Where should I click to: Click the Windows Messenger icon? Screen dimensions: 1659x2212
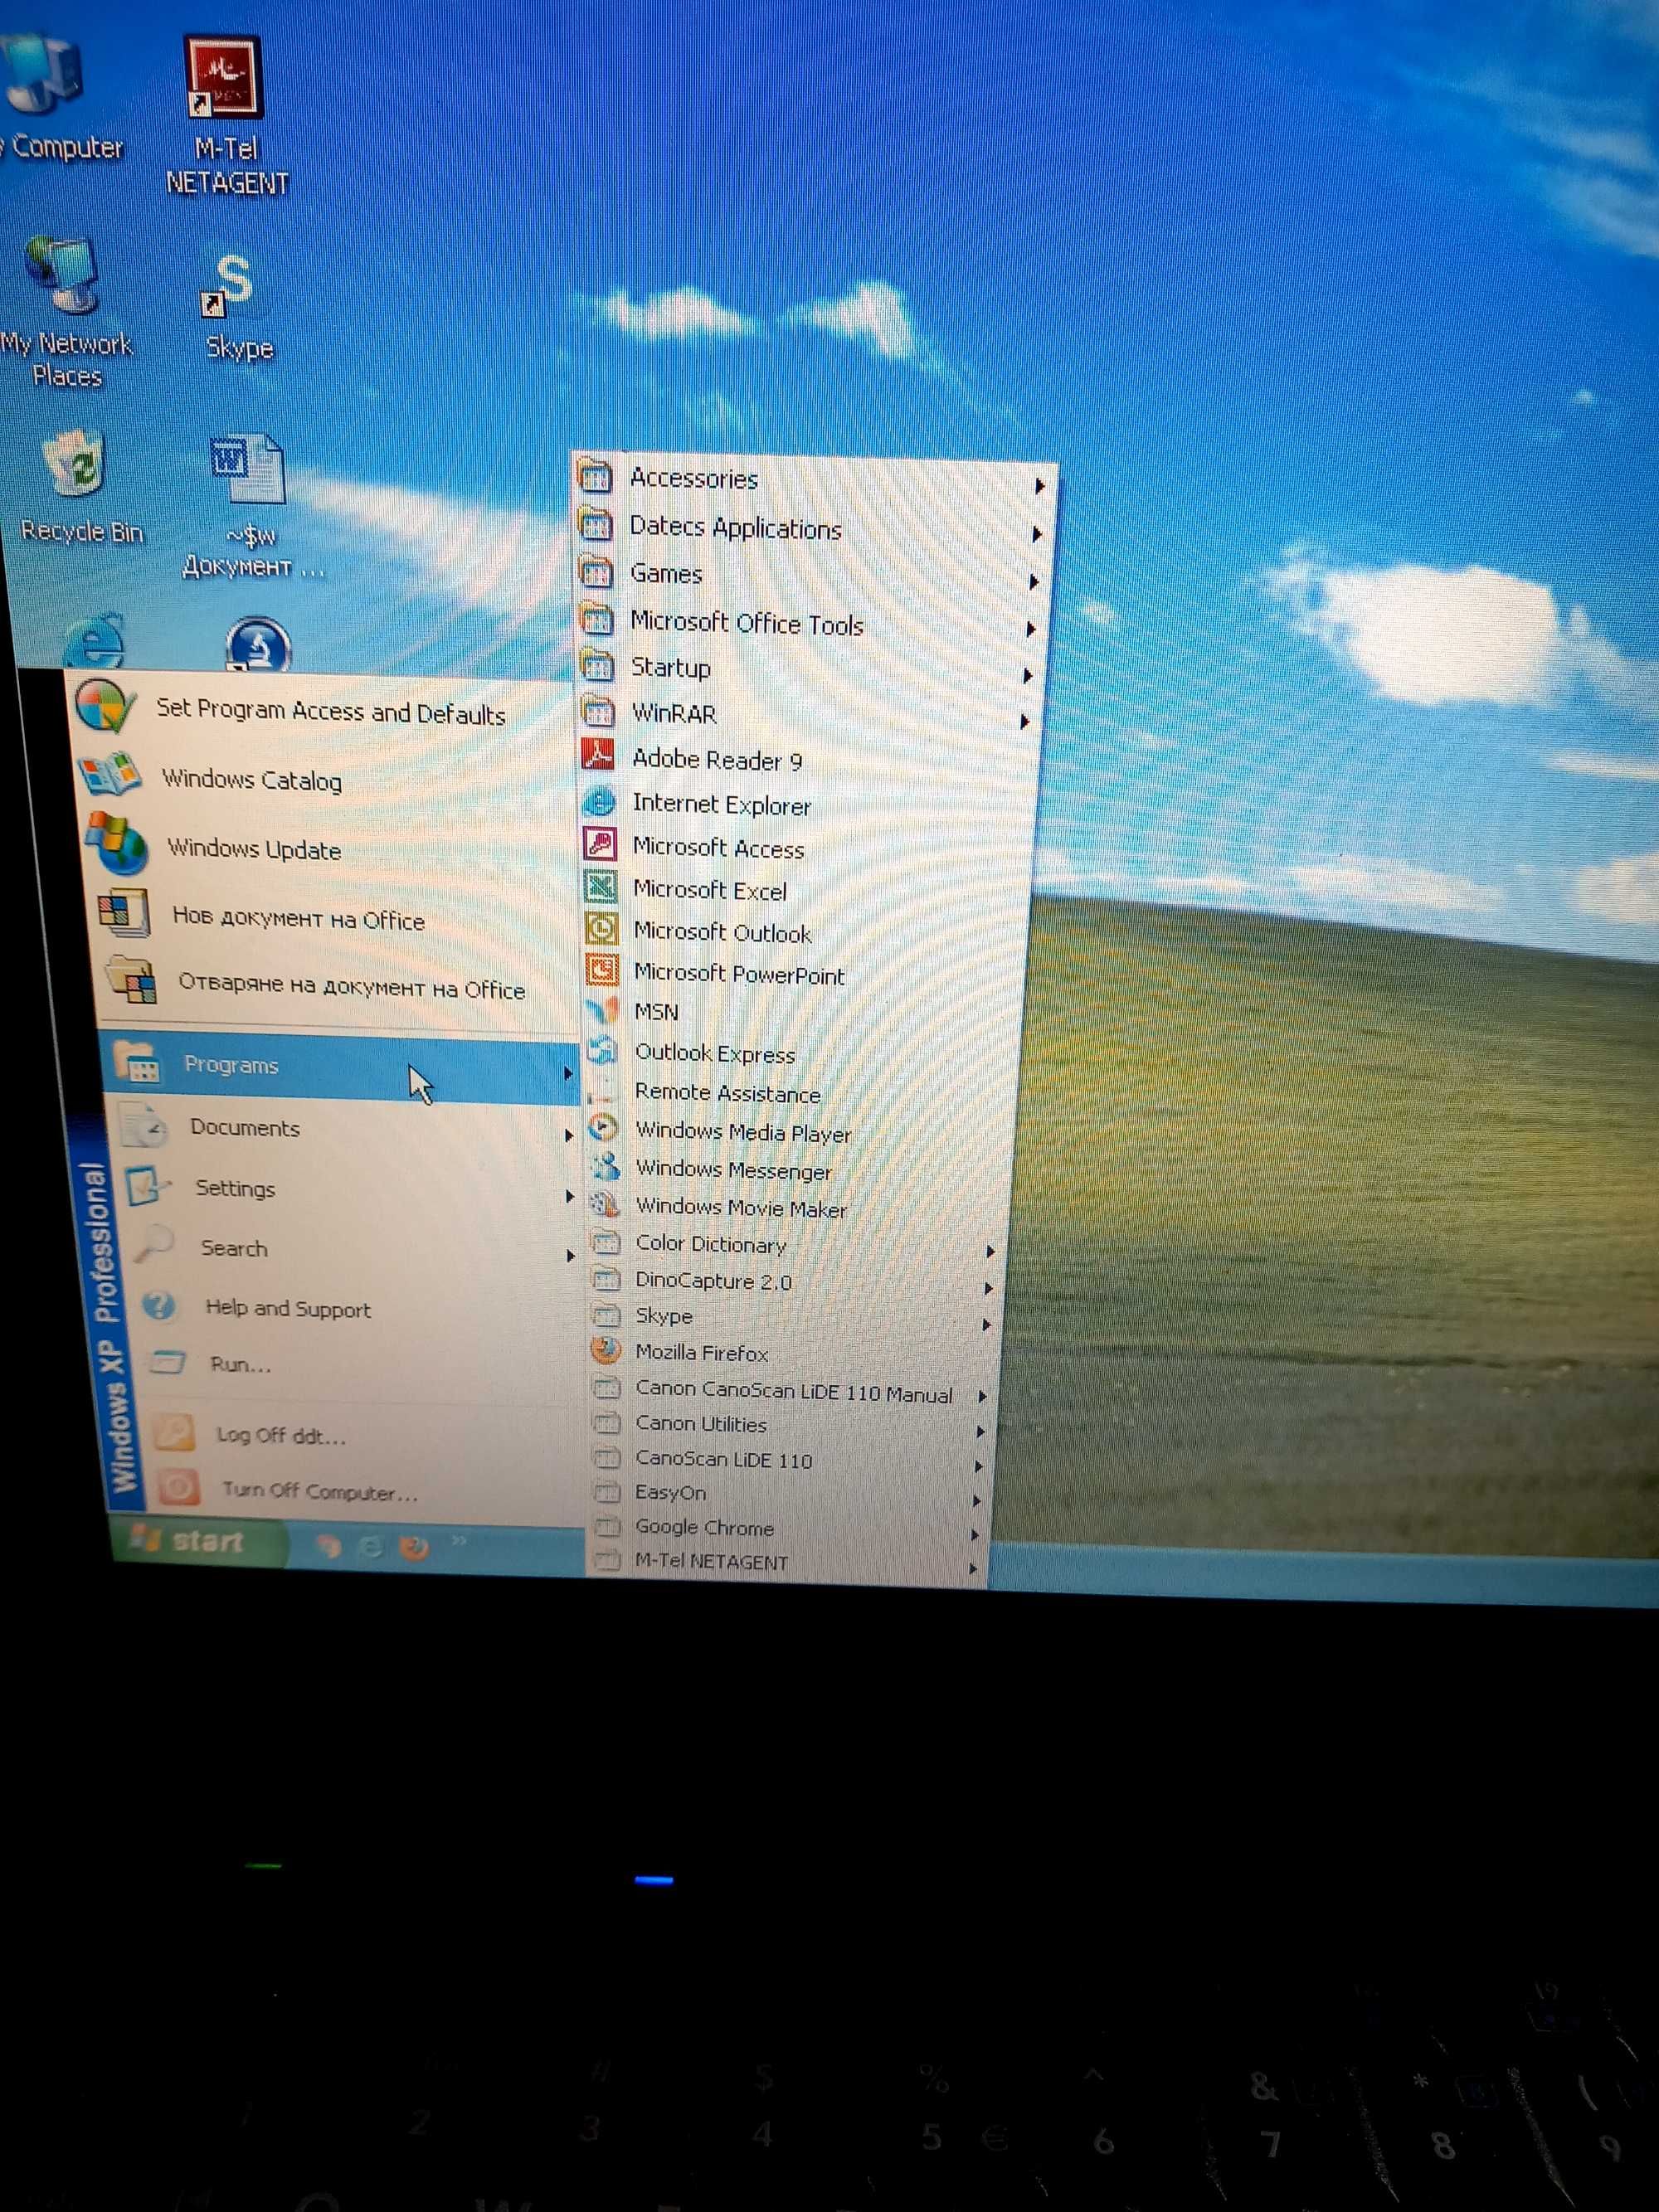(604, 1166)
